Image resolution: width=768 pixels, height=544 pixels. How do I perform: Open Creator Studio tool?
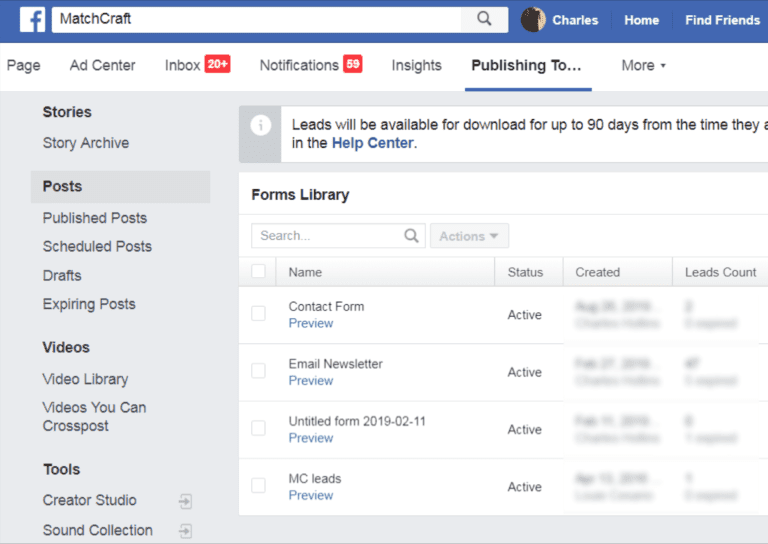click(x=89, y=500)
